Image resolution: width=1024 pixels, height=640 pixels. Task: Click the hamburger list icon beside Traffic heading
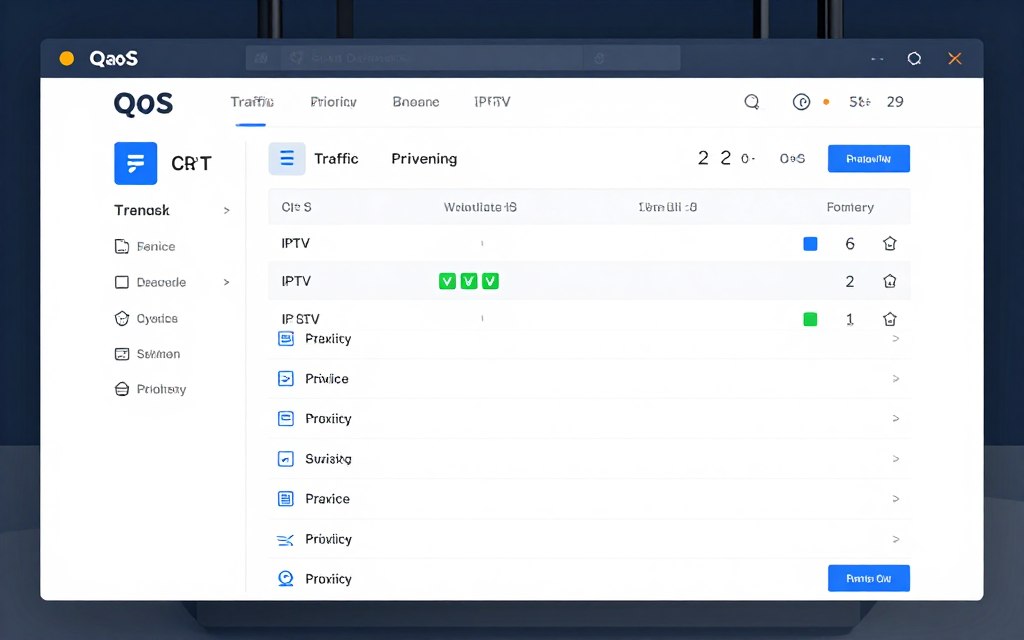287,159
